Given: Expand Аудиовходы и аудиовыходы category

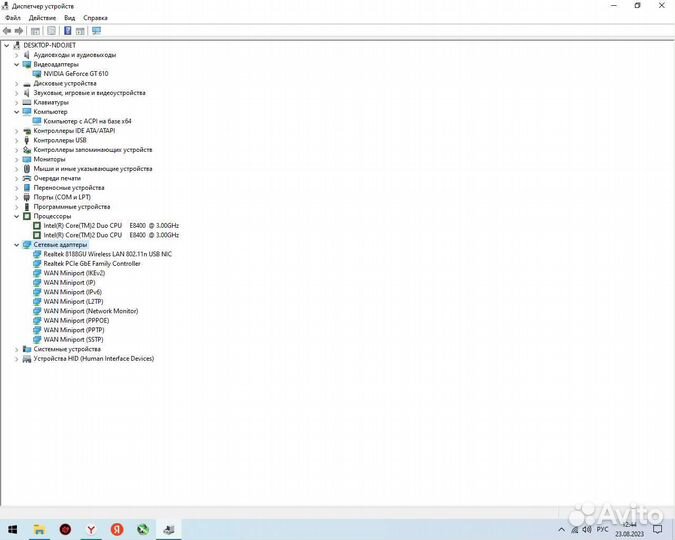Looking at the screenshot, I should click(16, 55).
